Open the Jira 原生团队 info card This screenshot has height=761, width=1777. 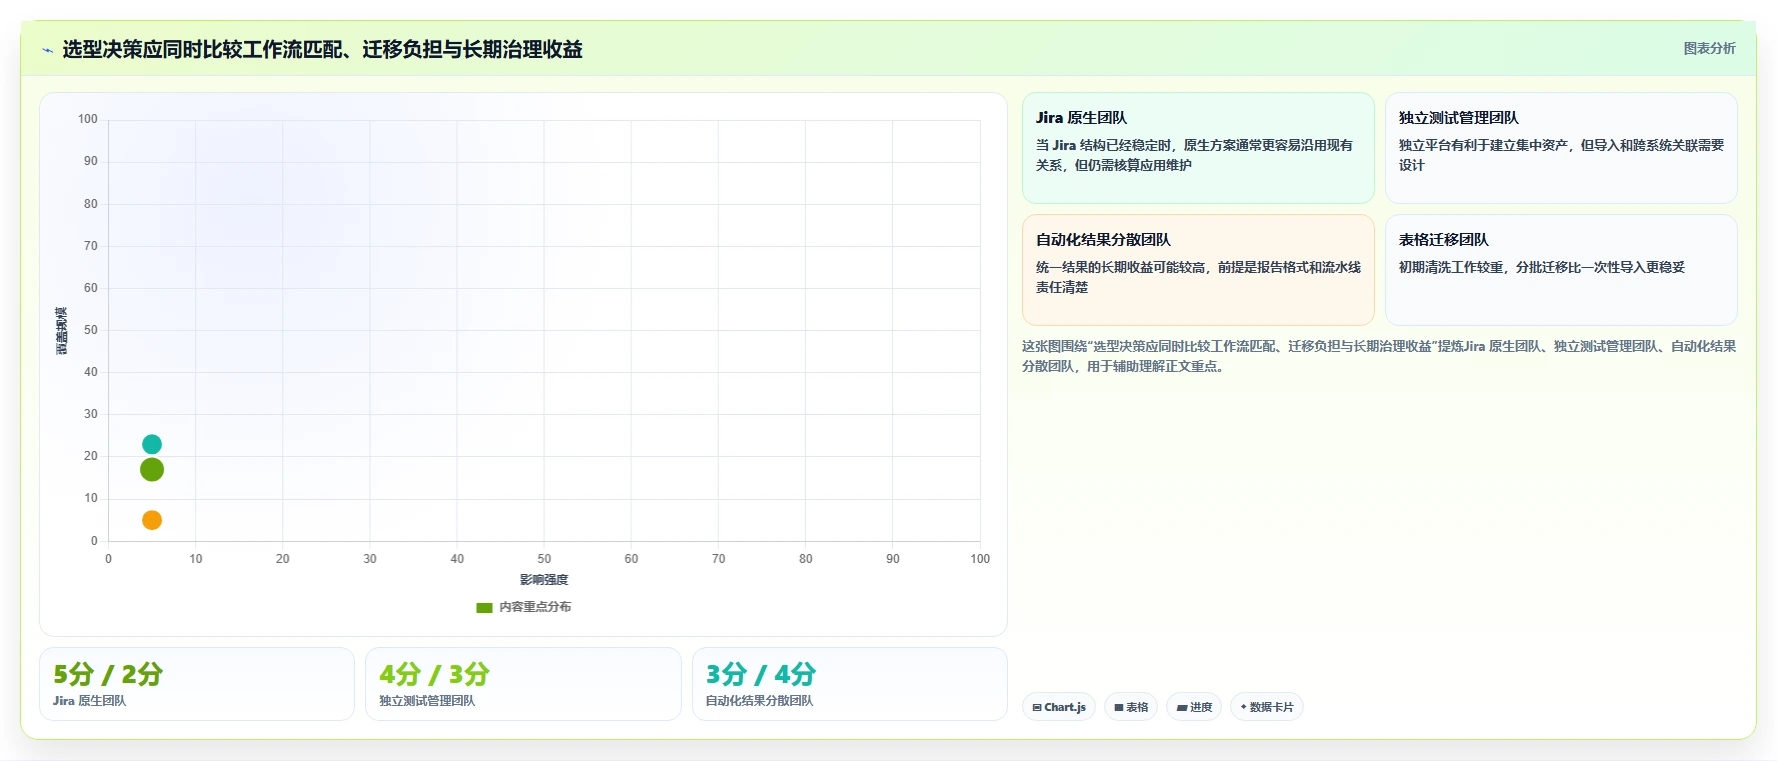(1198, 148)
